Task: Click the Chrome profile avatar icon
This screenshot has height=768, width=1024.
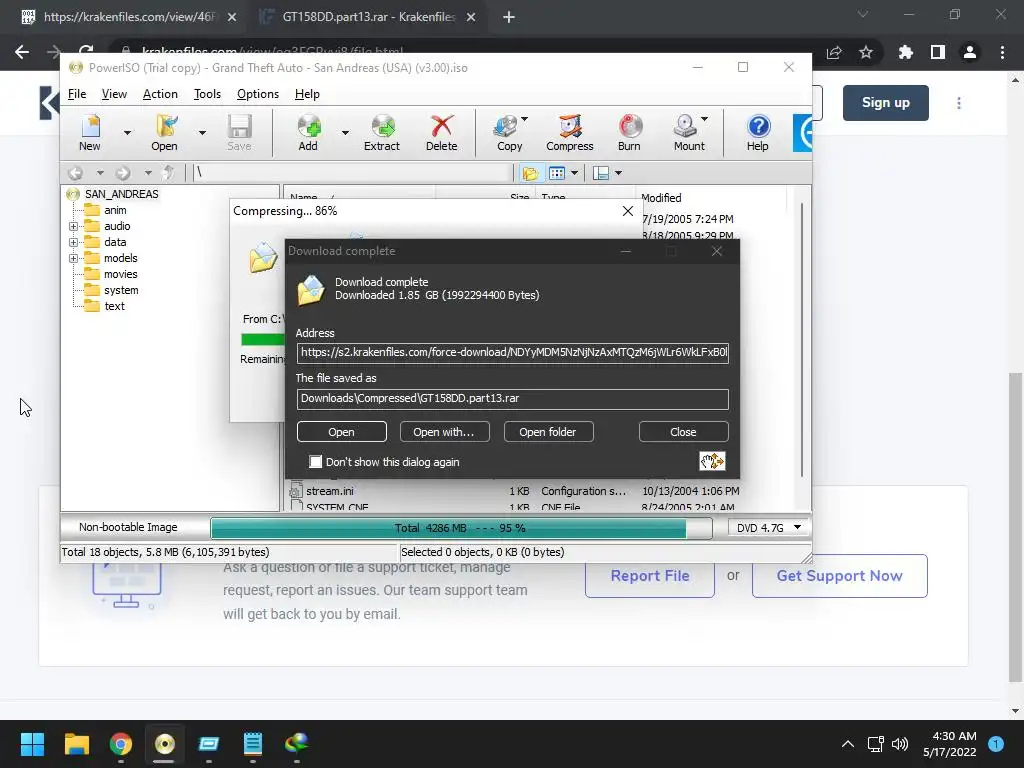Action: pos(970,52)
